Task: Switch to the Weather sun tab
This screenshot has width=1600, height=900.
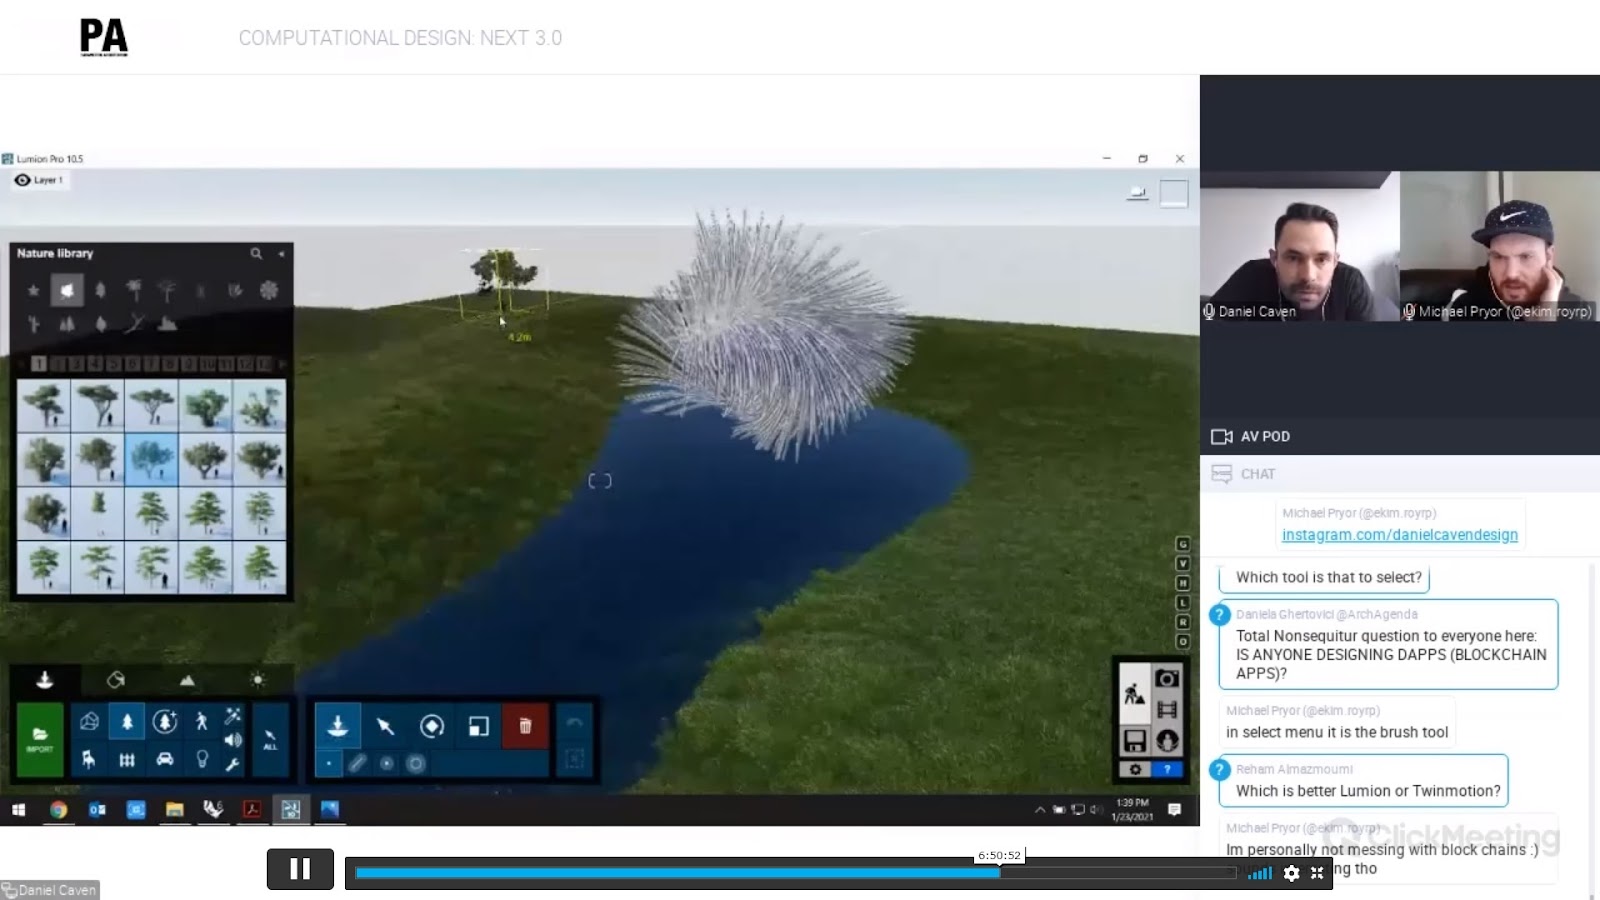Action: click(x=258, y=680)
